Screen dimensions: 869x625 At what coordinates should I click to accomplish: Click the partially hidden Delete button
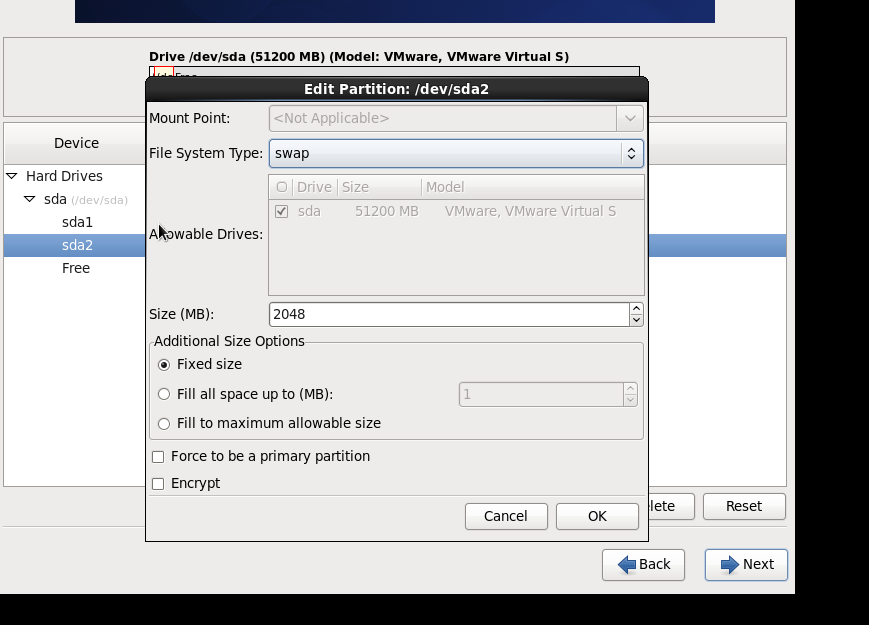coord(671,506)
